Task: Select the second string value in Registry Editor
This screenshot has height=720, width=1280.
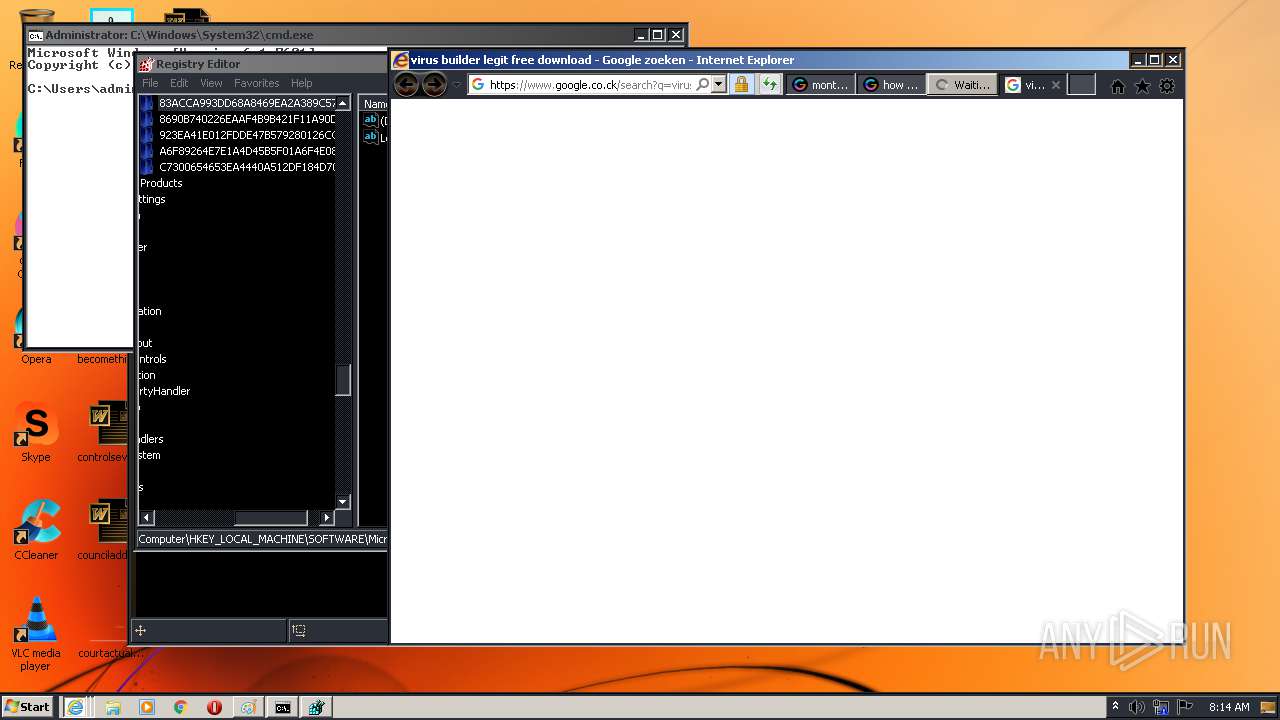Action: (375, 137)
